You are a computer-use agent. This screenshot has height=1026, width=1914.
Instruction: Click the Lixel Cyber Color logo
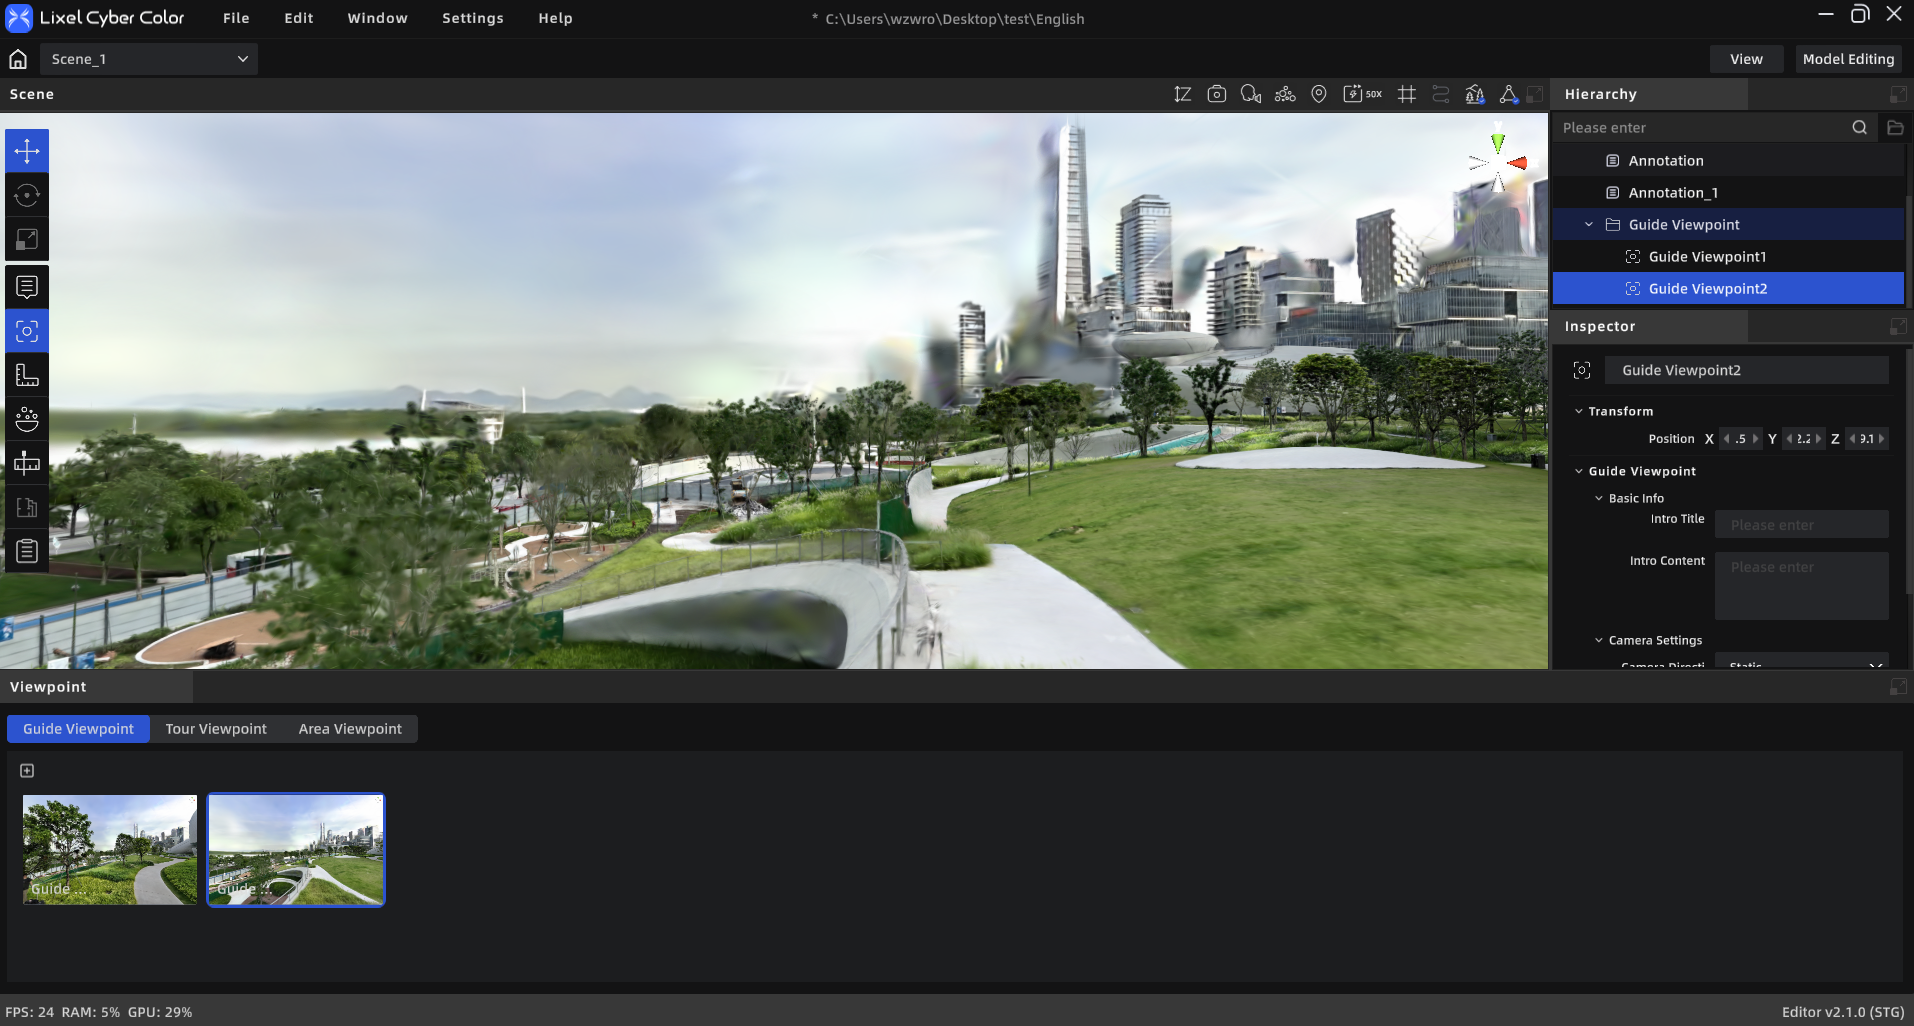19,18
